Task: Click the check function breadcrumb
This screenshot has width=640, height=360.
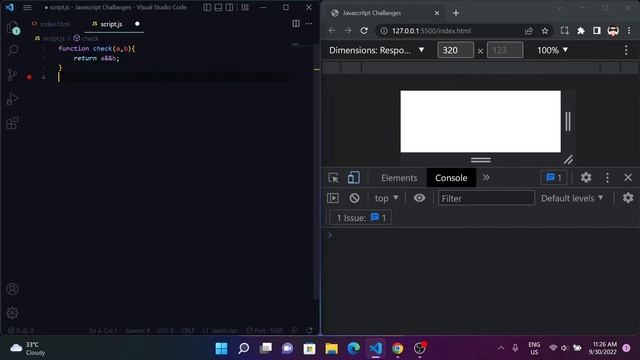Action: pyautogui.click(x=86, y=38)
